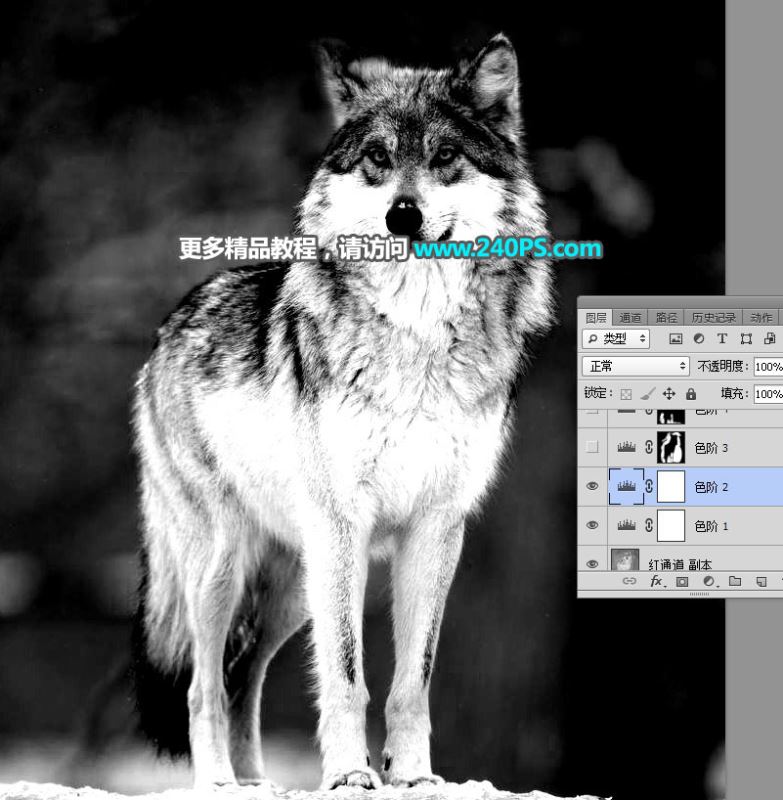This screenshot has width=783, height=800.
Task: Hide the 色阶 2 layer
Action: click(592, 486)
